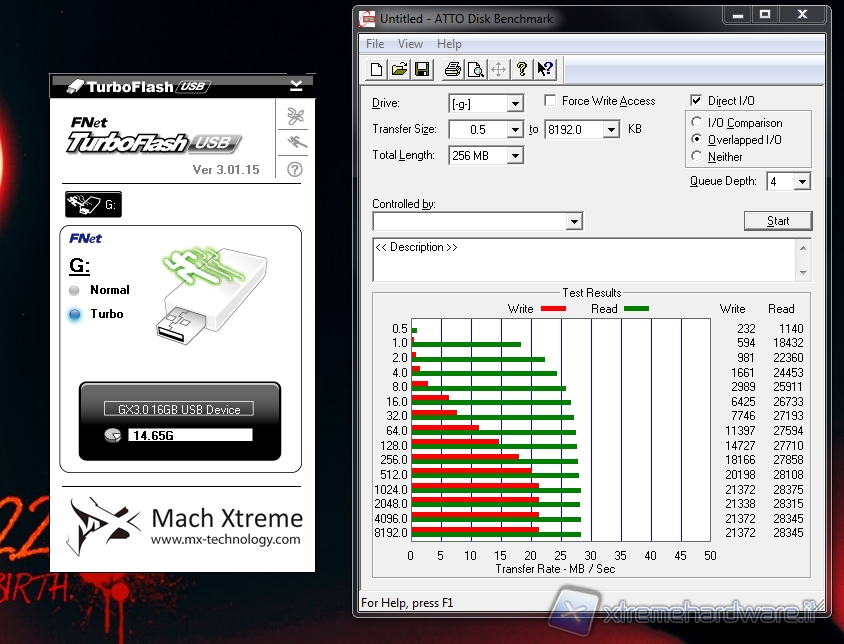
Task: Click the Open folder toolbar icon
Action: (x=399, y=69)
